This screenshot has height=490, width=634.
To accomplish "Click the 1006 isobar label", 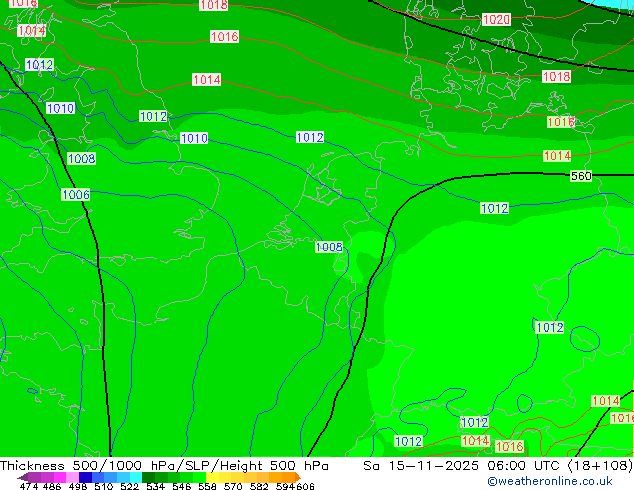I will 76,194.
